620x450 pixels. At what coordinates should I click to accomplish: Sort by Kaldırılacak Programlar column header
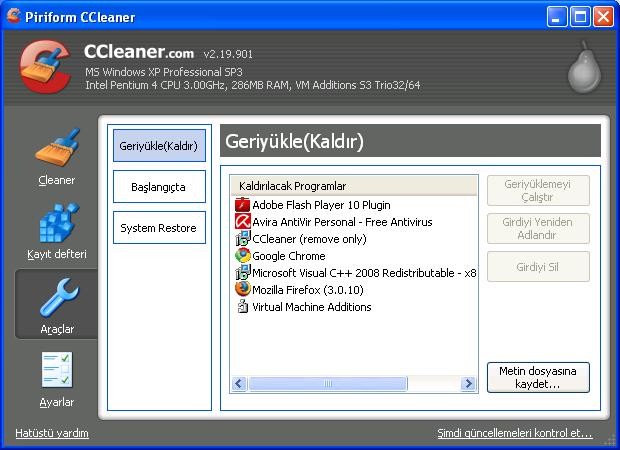point(354,186)
